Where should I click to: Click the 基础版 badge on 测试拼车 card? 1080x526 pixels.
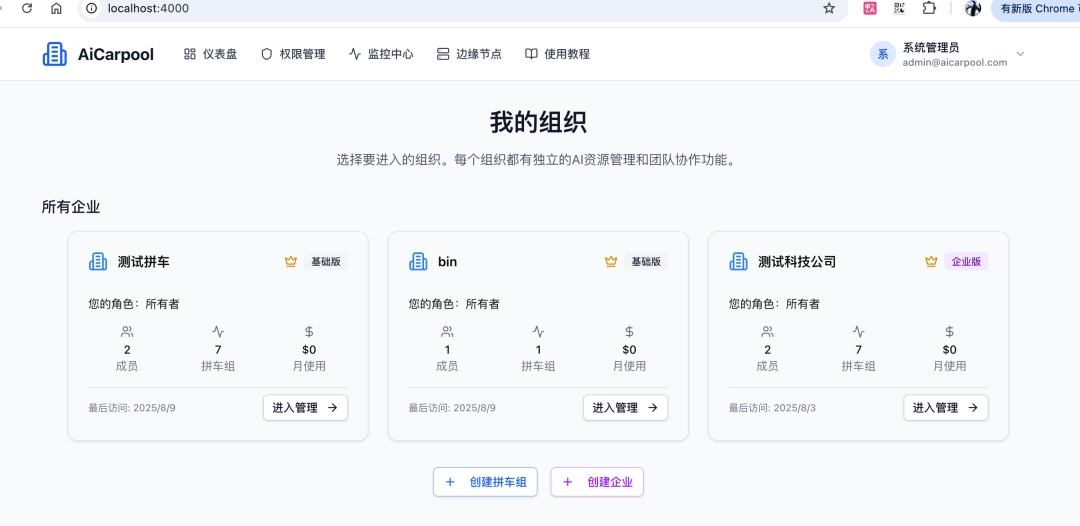(x=326, y=262)
